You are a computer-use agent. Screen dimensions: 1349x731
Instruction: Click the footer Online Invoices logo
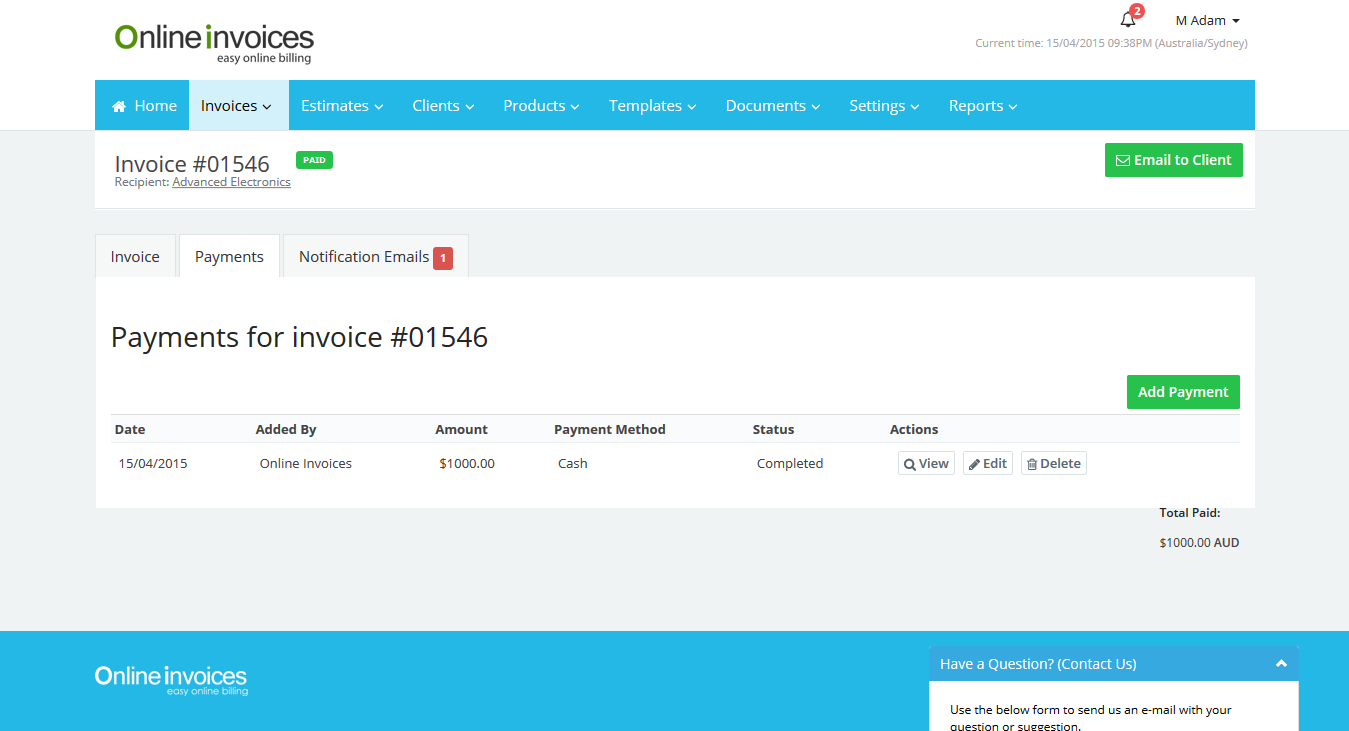pyautogui.click(x=171, y=680)
